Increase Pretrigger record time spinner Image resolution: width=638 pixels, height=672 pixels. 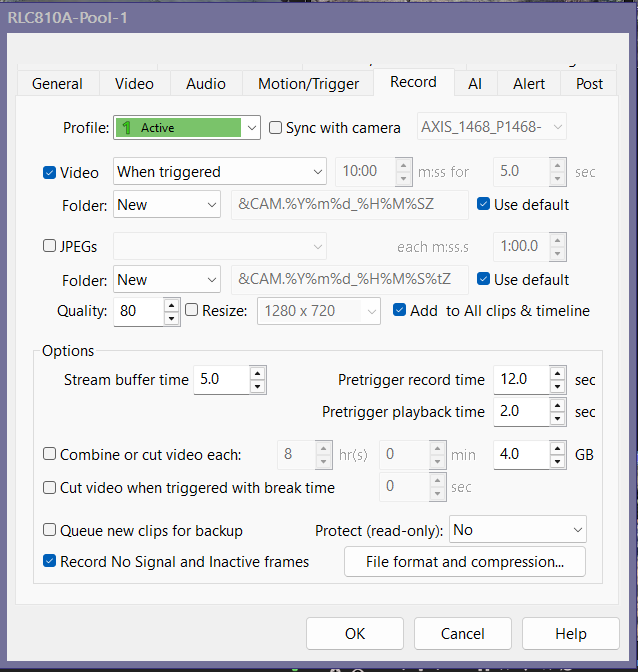click(558, 373)
